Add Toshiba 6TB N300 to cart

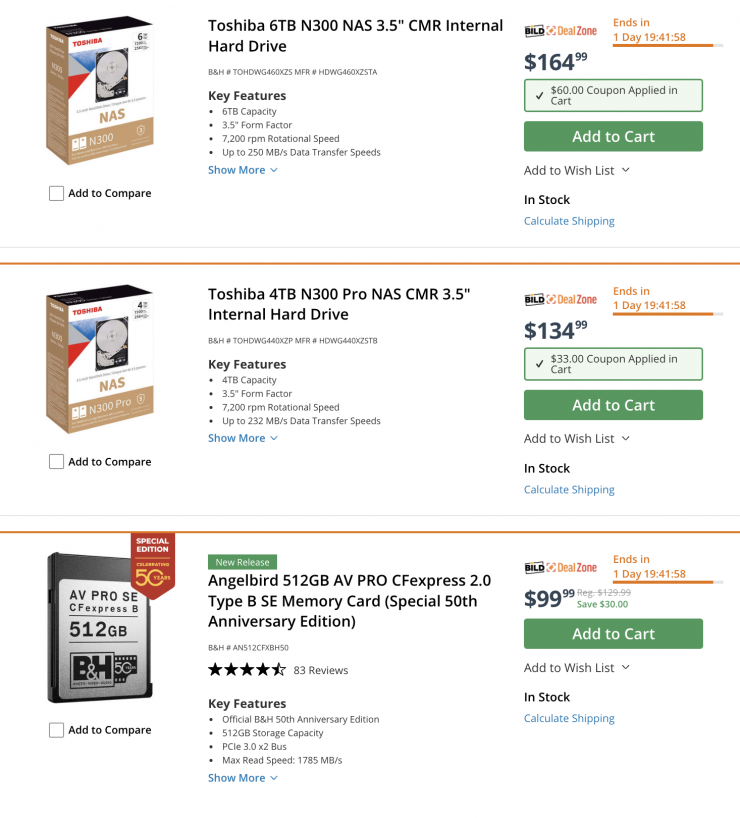(613, 136)
